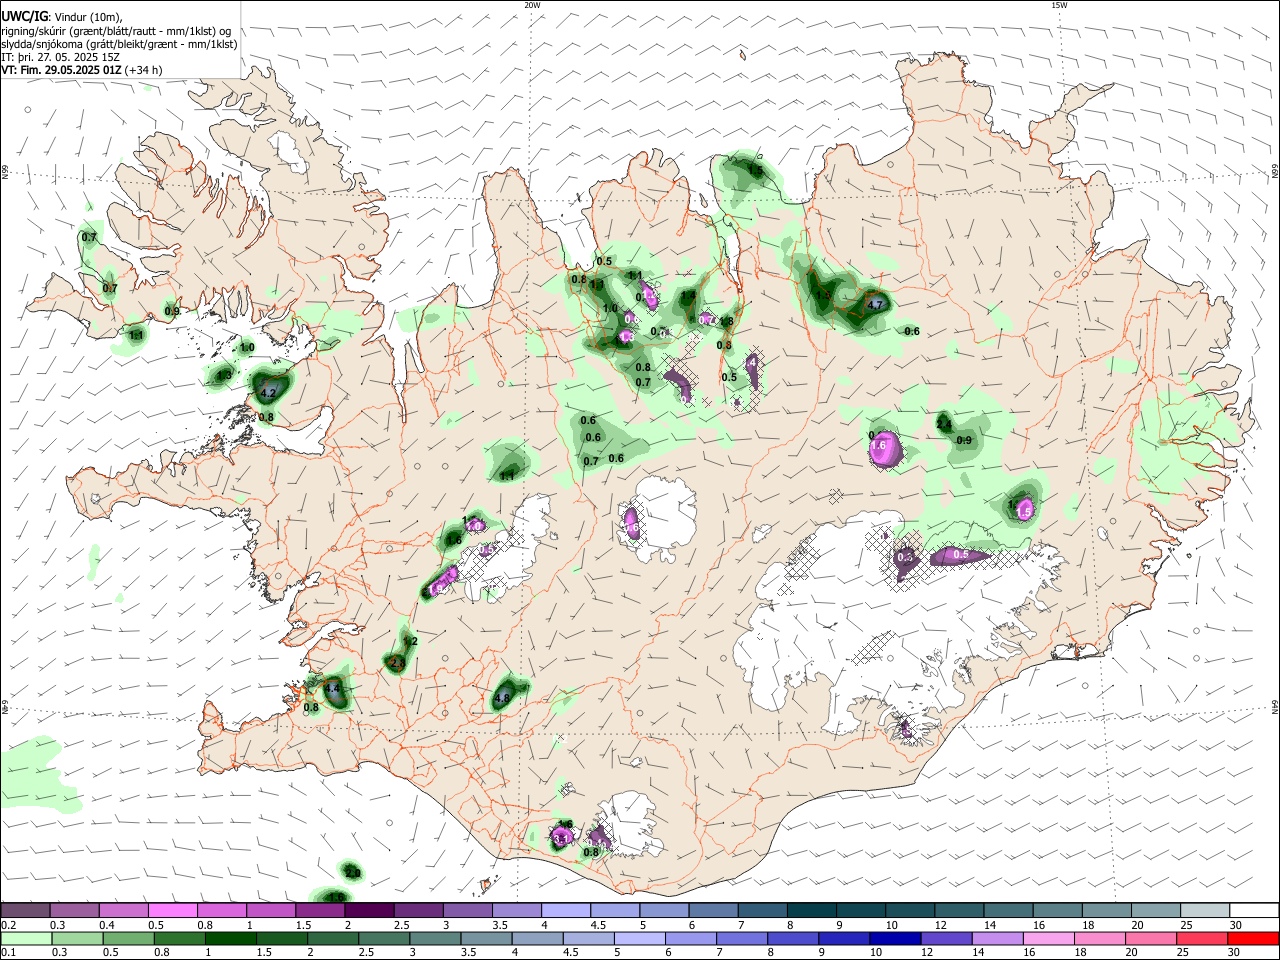Click the '0.2' label in the snow legend
The image size is (1280, 960).
click(x=8, y=925)
